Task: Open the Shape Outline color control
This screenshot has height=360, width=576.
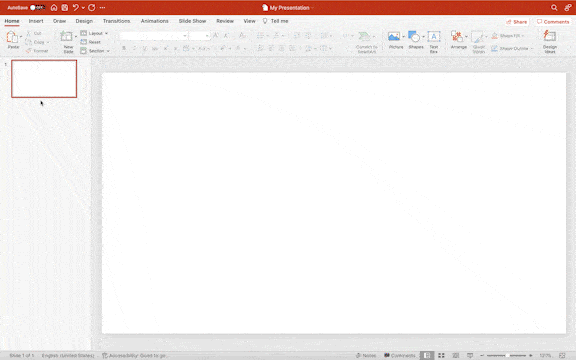Action: click(512, 48)
